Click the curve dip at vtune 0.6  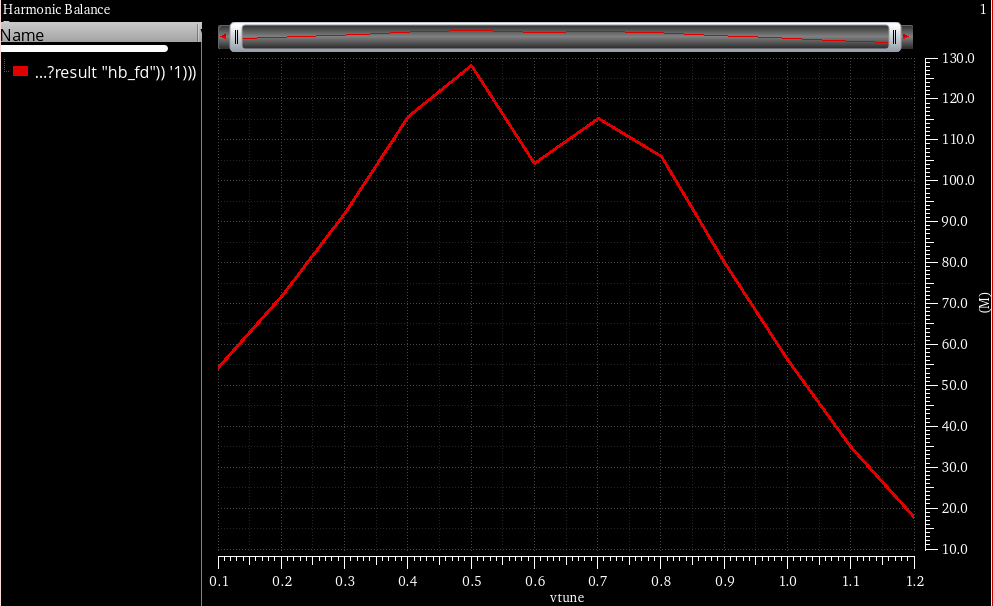click(534, 163)
